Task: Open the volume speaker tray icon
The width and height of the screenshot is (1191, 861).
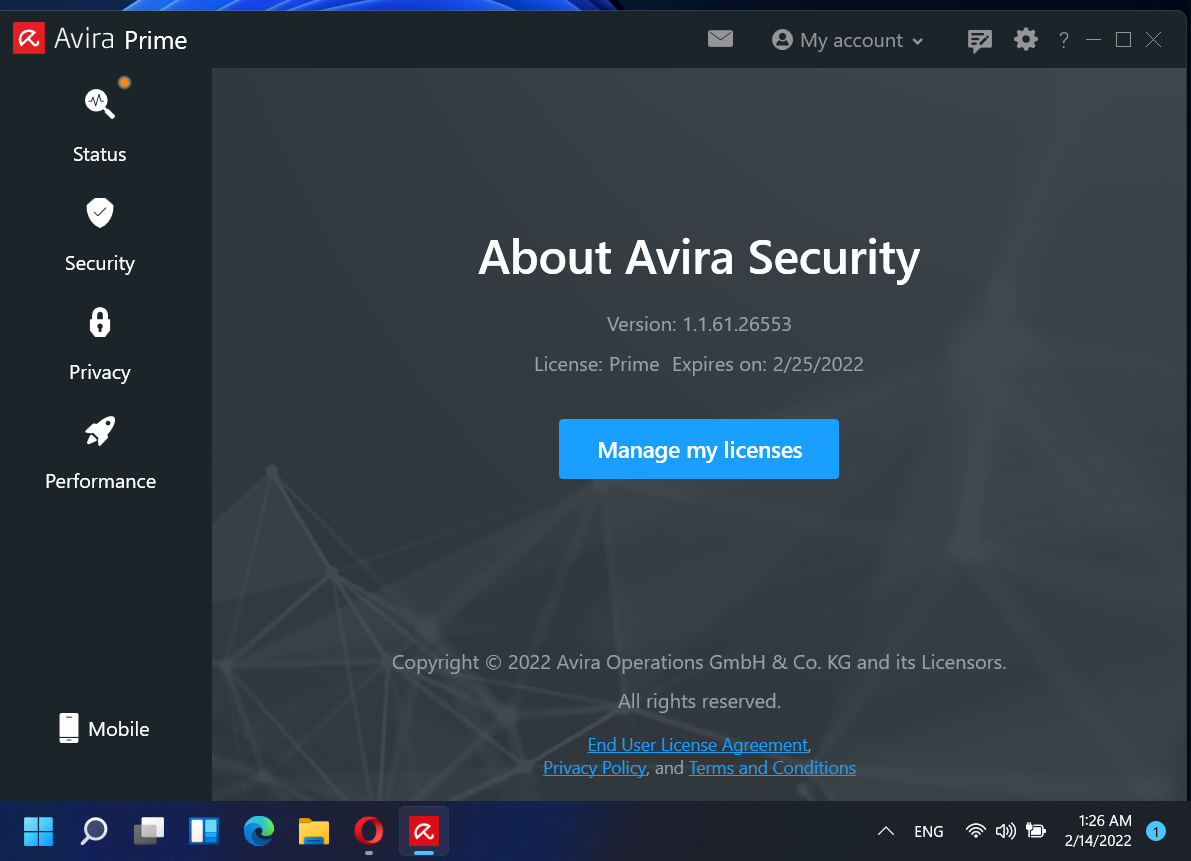Action: point(1006,831)
